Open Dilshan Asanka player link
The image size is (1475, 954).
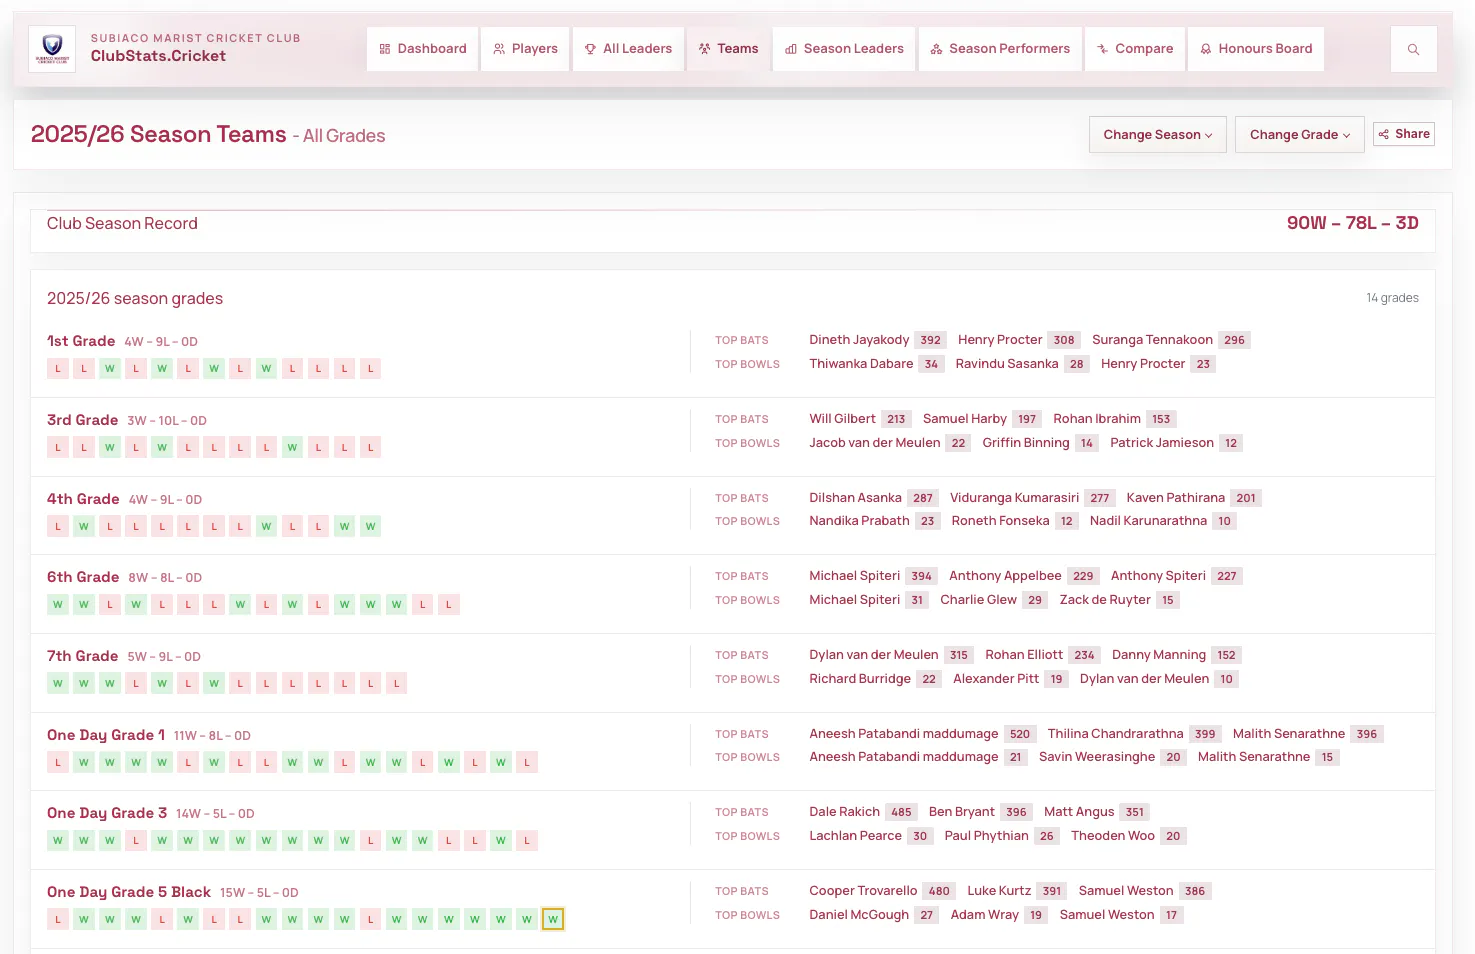pos(855,498)
